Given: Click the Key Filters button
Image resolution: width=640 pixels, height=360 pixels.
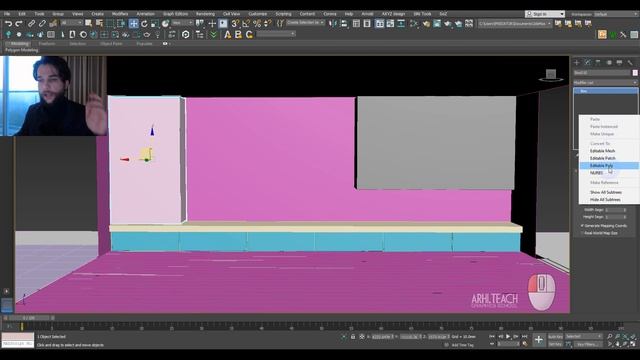Looking at the screenshot, I should point(588,344).
